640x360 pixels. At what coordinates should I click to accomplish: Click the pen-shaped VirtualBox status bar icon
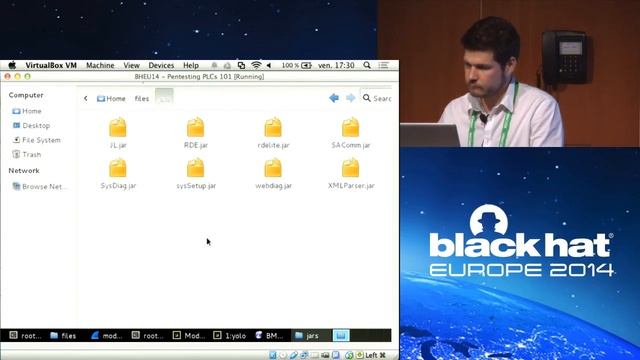293,355
